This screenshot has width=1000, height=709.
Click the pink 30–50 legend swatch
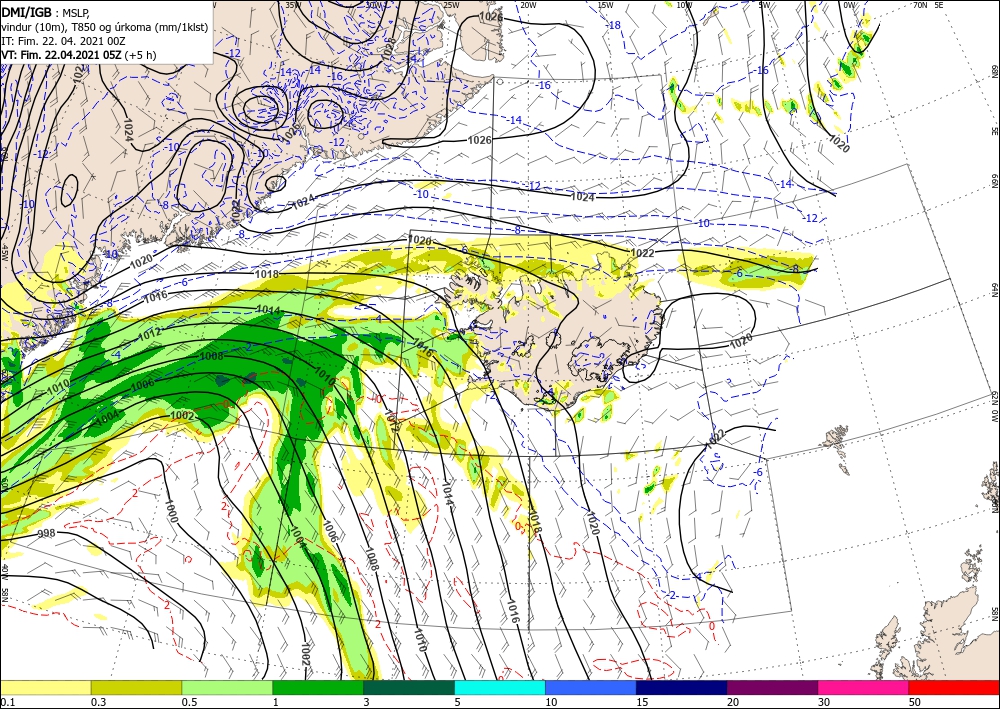tap(864, 687)
